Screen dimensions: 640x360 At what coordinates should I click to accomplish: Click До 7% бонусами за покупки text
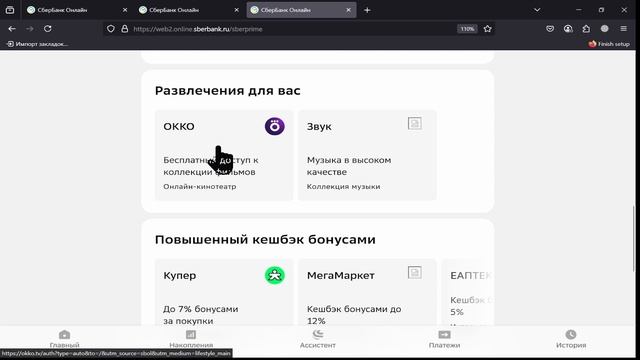click(201, 315)
